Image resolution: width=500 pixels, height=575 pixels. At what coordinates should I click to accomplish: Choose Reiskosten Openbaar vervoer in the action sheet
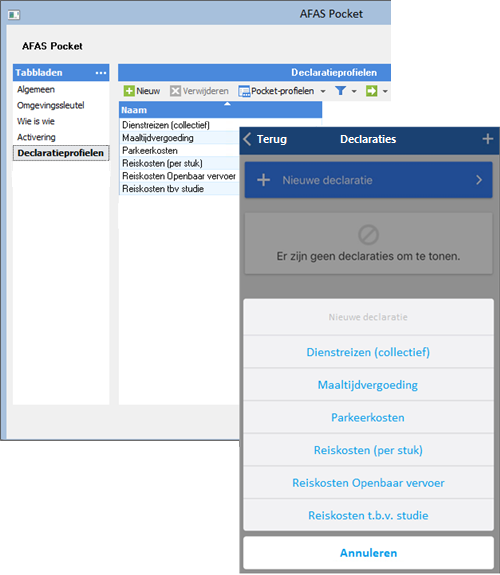coord(368,483)
